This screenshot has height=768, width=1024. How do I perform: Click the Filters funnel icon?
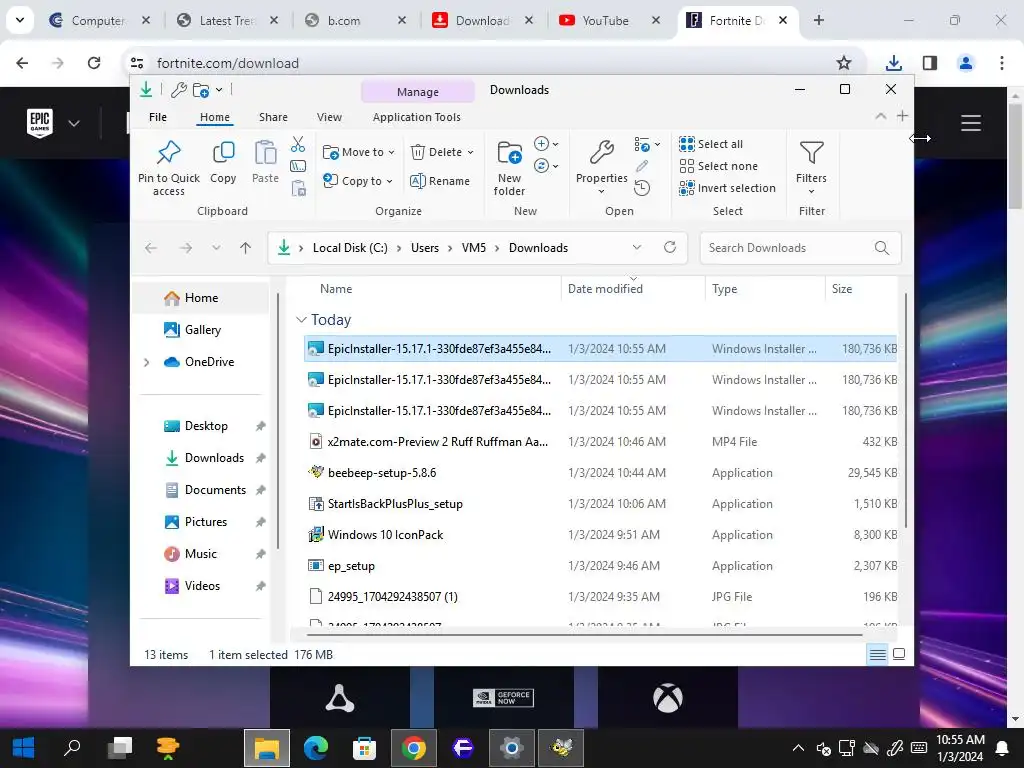pyautogui.click(x=811, y=153)
